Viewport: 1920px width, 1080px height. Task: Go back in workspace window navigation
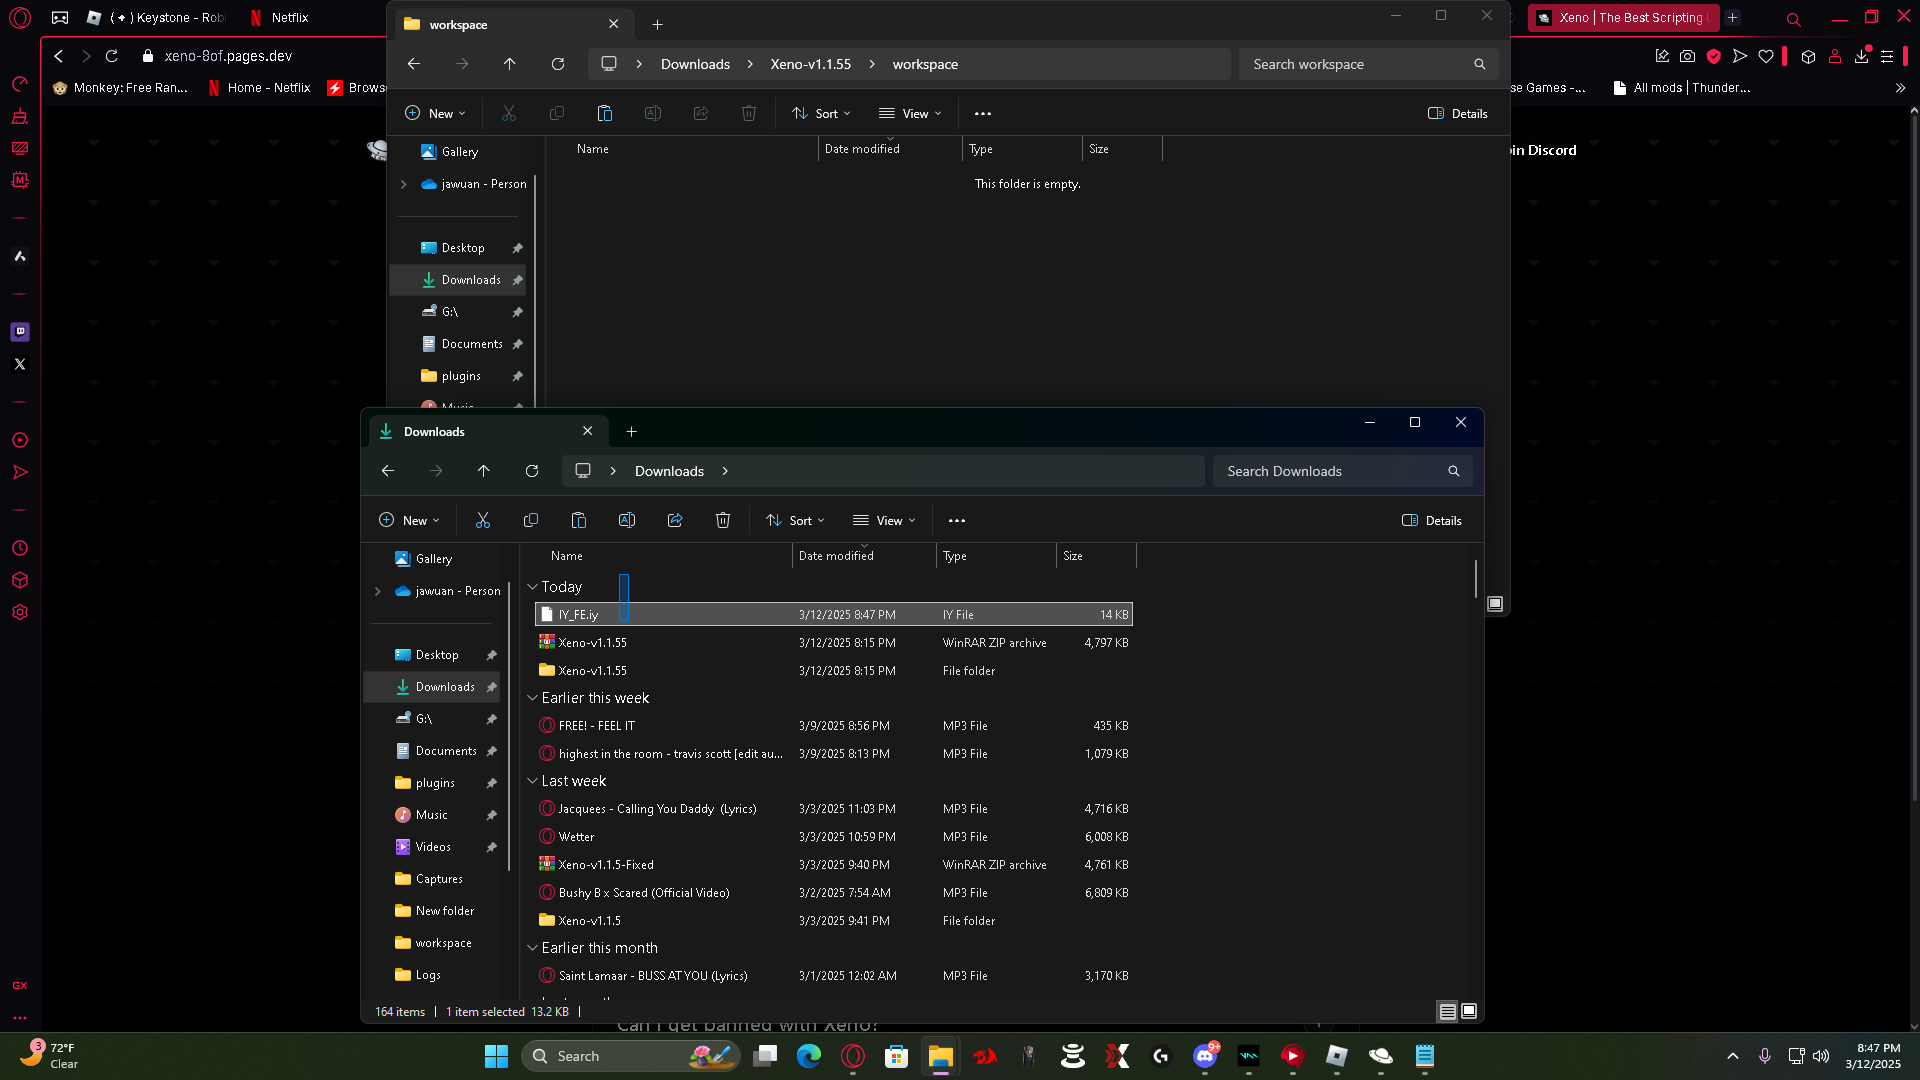click(x=414, y=64)
